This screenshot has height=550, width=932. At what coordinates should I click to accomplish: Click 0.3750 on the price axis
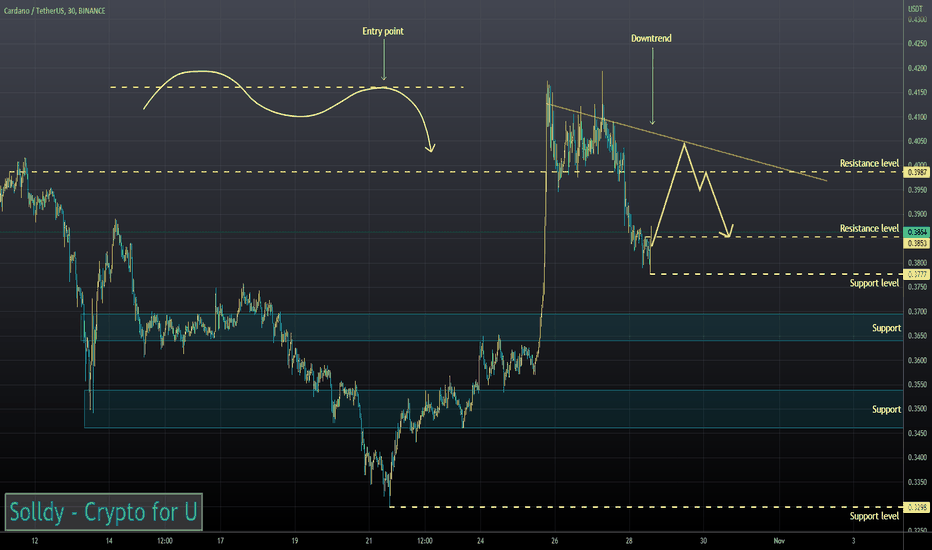pos(917,287)
